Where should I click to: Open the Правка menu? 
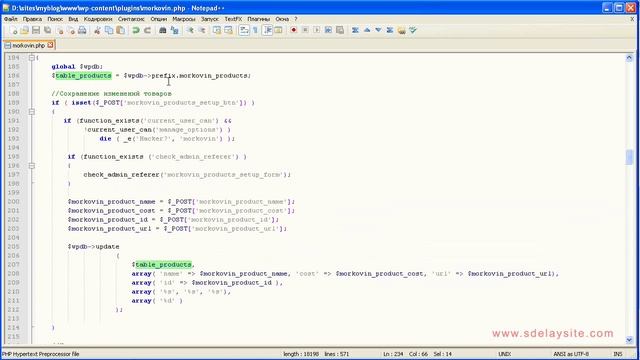(32, 19)
